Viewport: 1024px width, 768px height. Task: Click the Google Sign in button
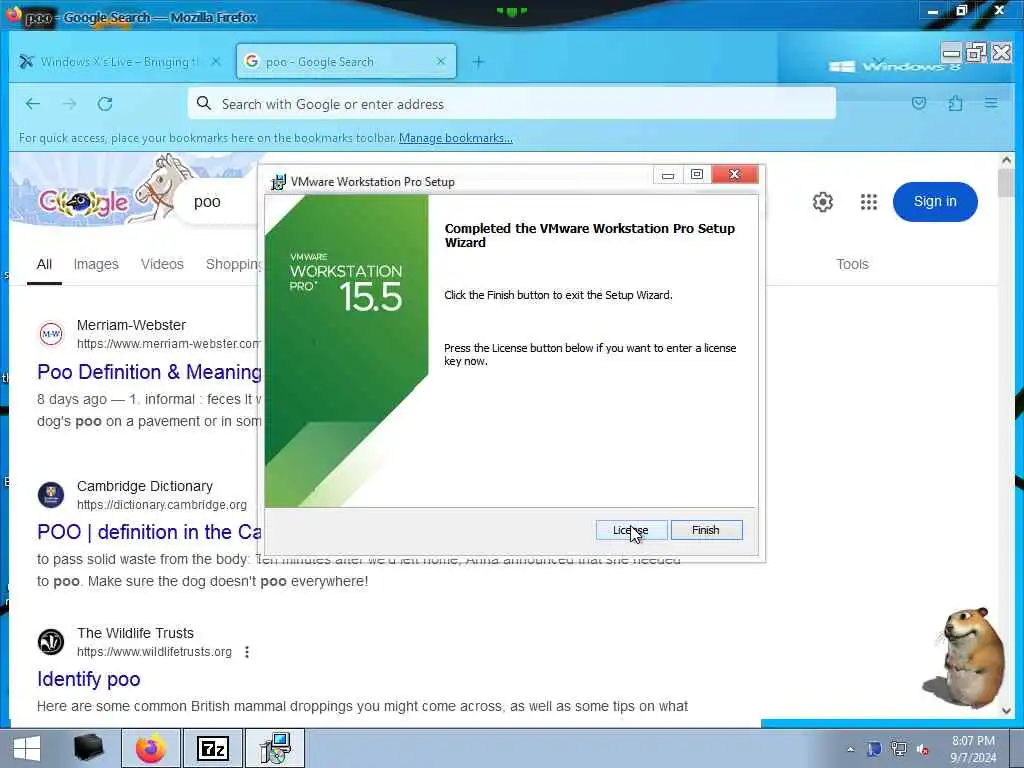point(935,202)
